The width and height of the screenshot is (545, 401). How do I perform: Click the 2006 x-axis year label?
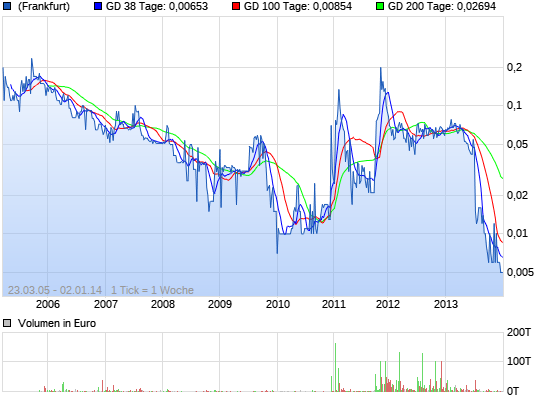click(48, 304)
